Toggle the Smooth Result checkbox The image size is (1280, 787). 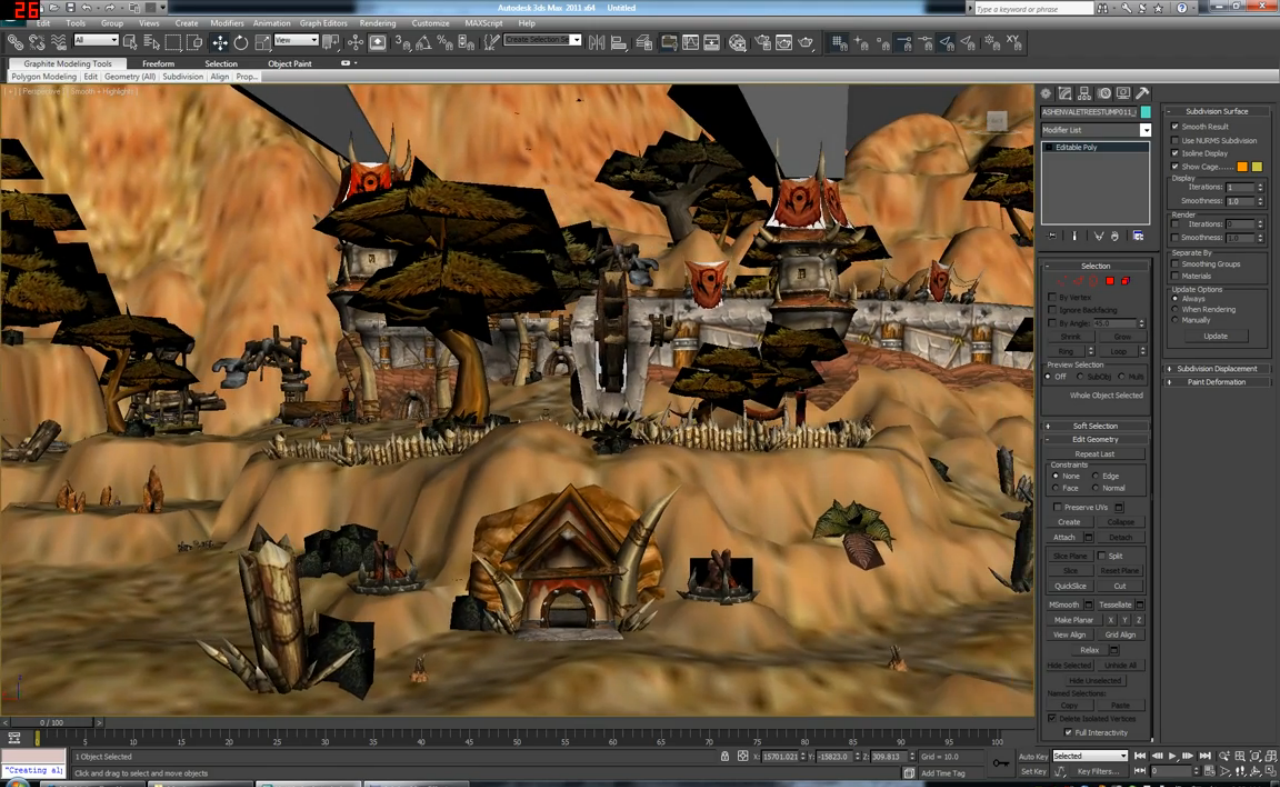click(x=1175, y=127)
